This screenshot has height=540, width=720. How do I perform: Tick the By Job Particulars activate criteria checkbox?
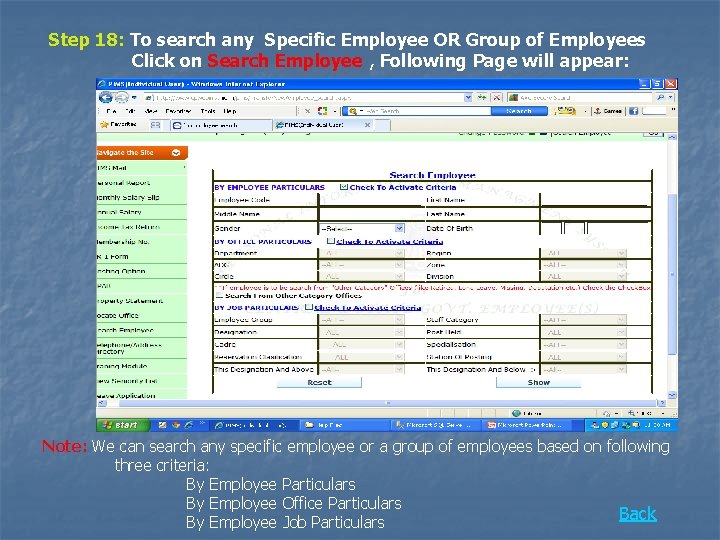309,307
